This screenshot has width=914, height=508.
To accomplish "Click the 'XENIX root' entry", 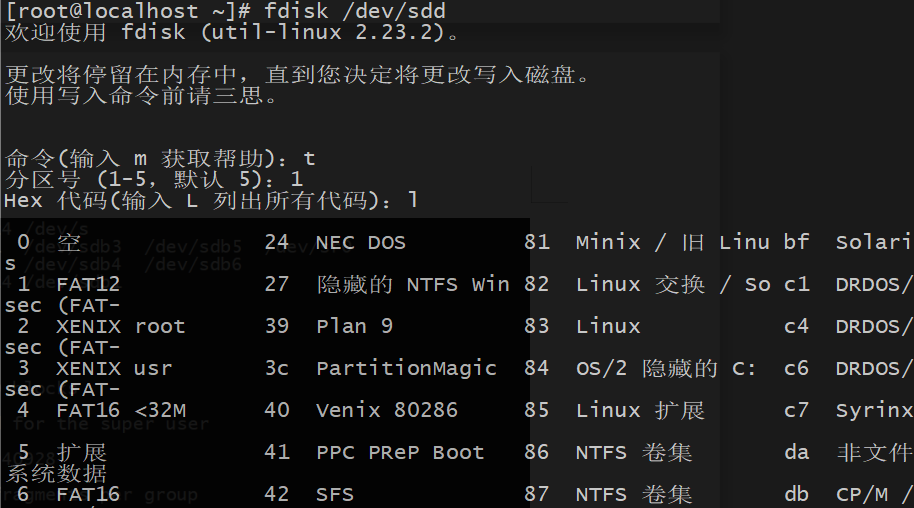I will coord(121,326).
